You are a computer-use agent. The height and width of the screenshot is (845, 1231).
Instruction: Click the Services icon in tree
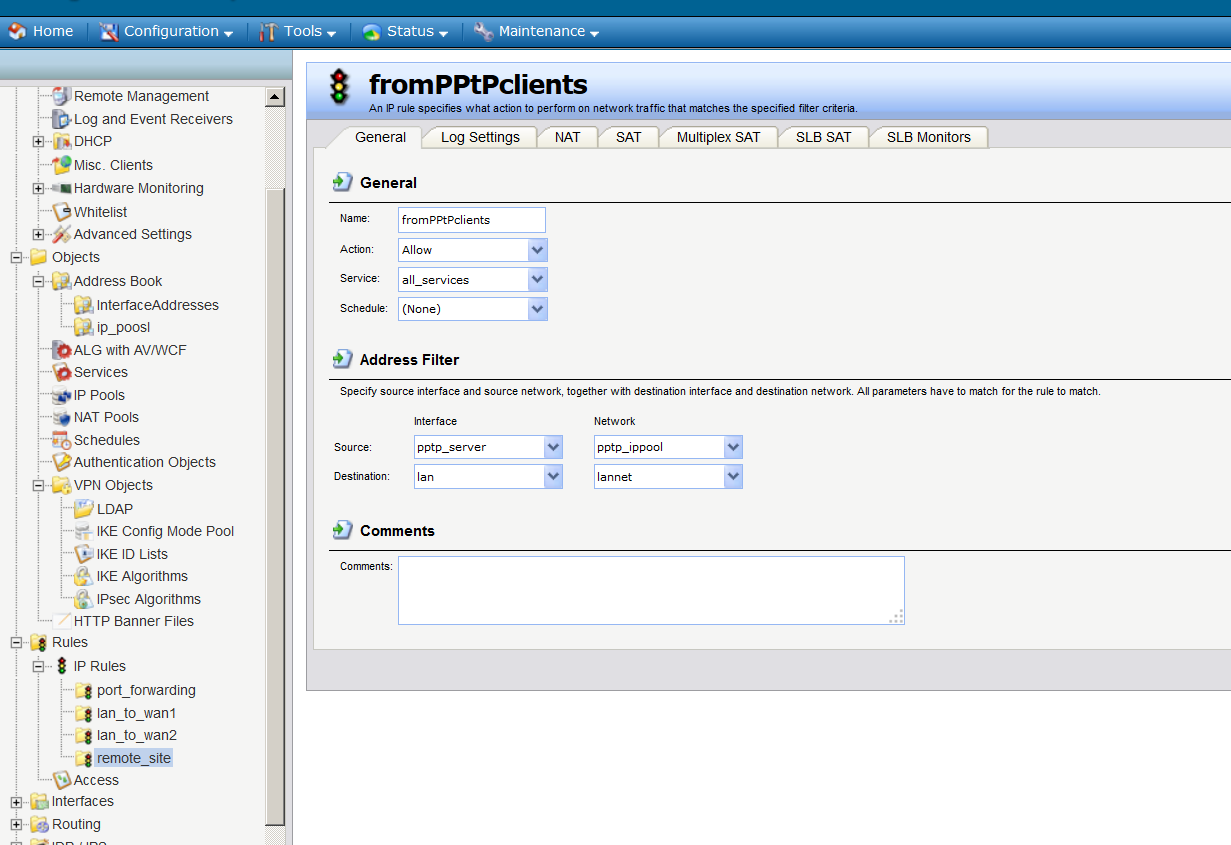point(61,372)
